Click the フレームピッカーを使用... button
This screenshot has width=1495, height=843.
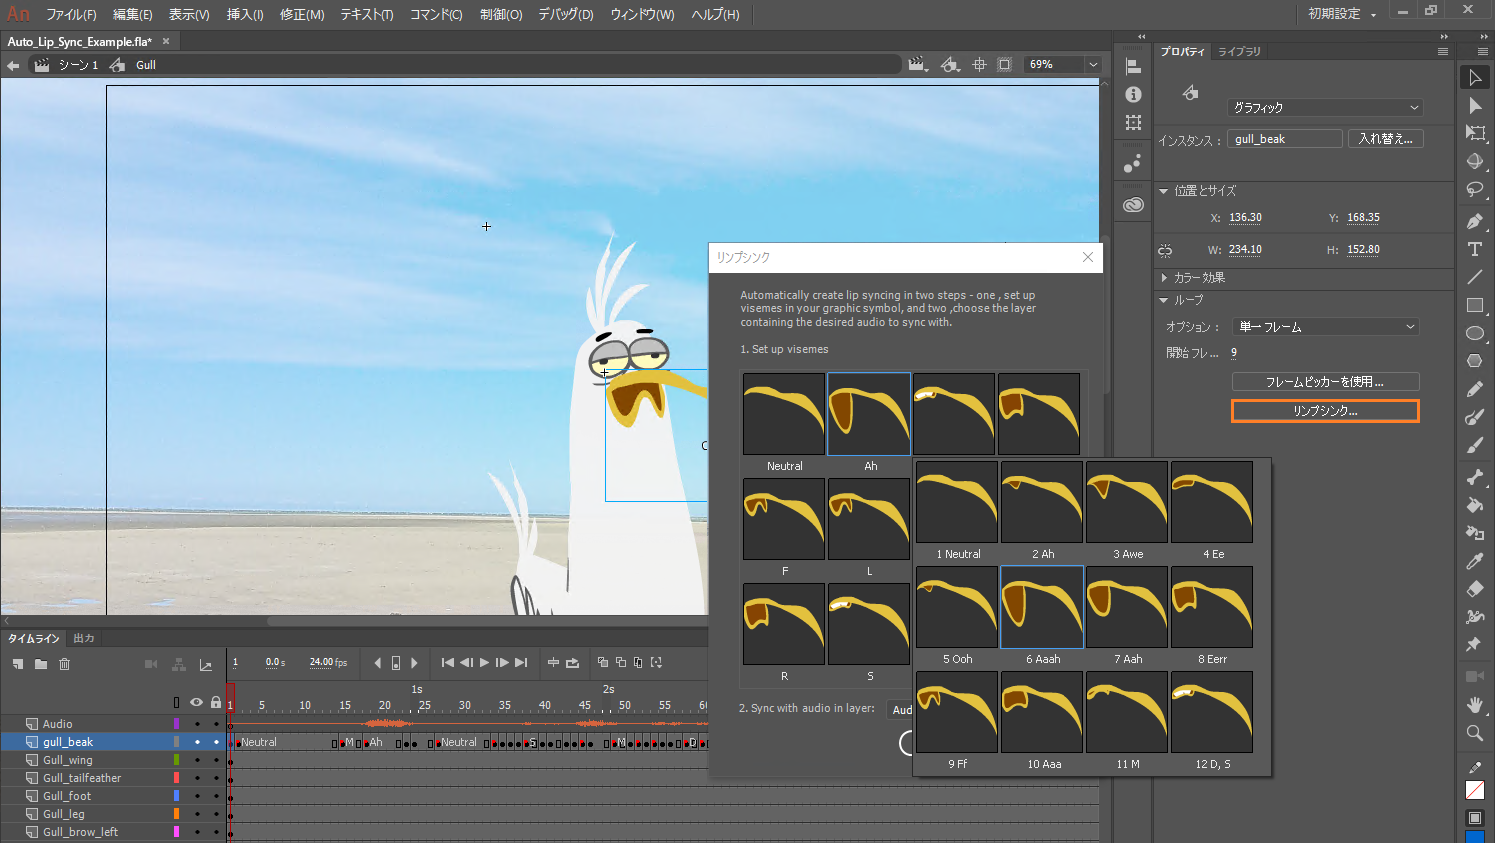coord(1325,382)
